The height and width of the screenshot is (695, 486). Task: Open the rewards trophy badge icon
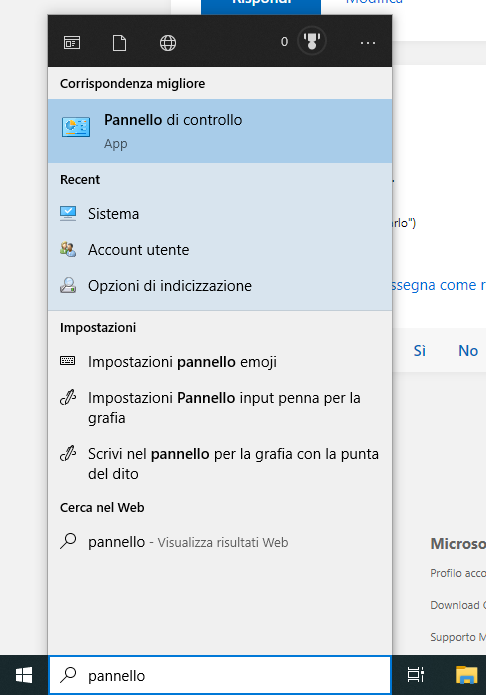312,41
